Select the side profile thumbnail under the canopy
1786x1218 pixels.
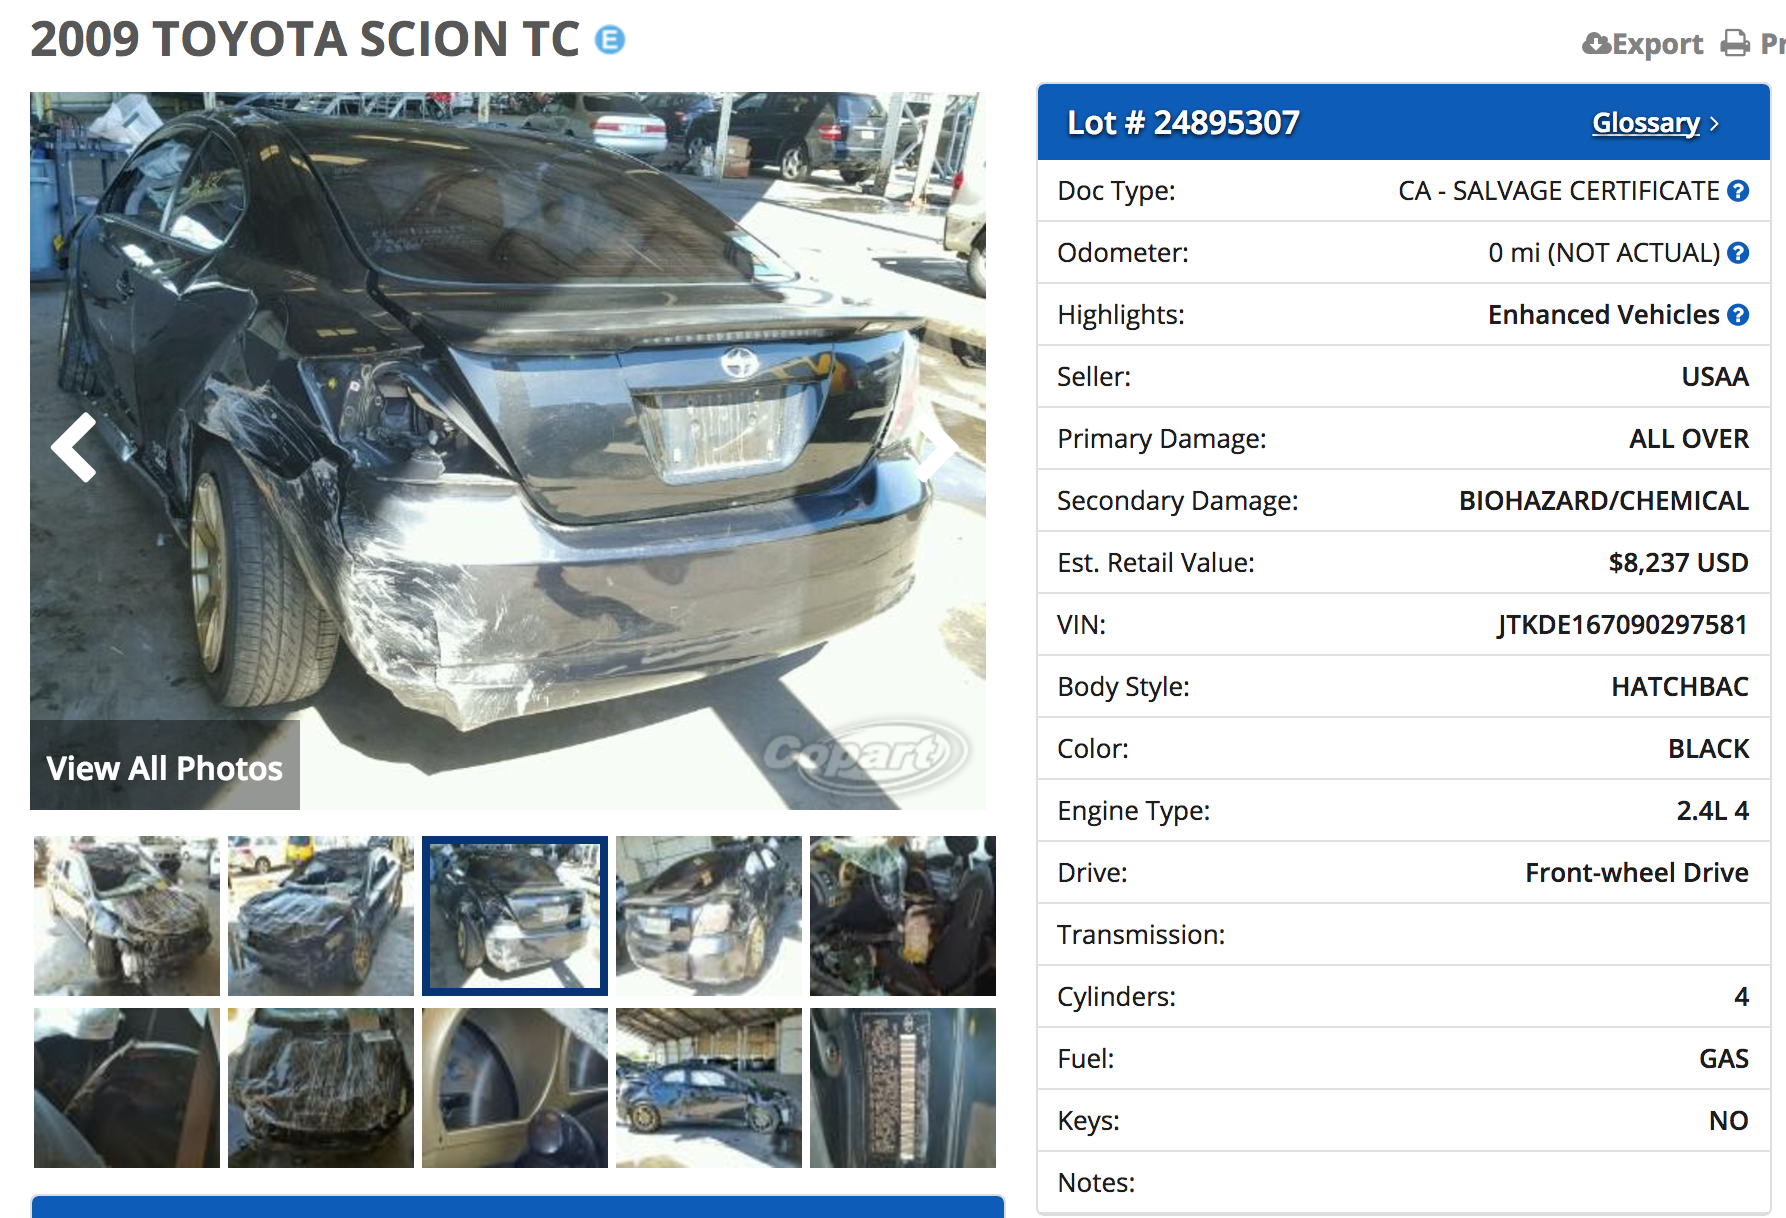[709, 1088]
